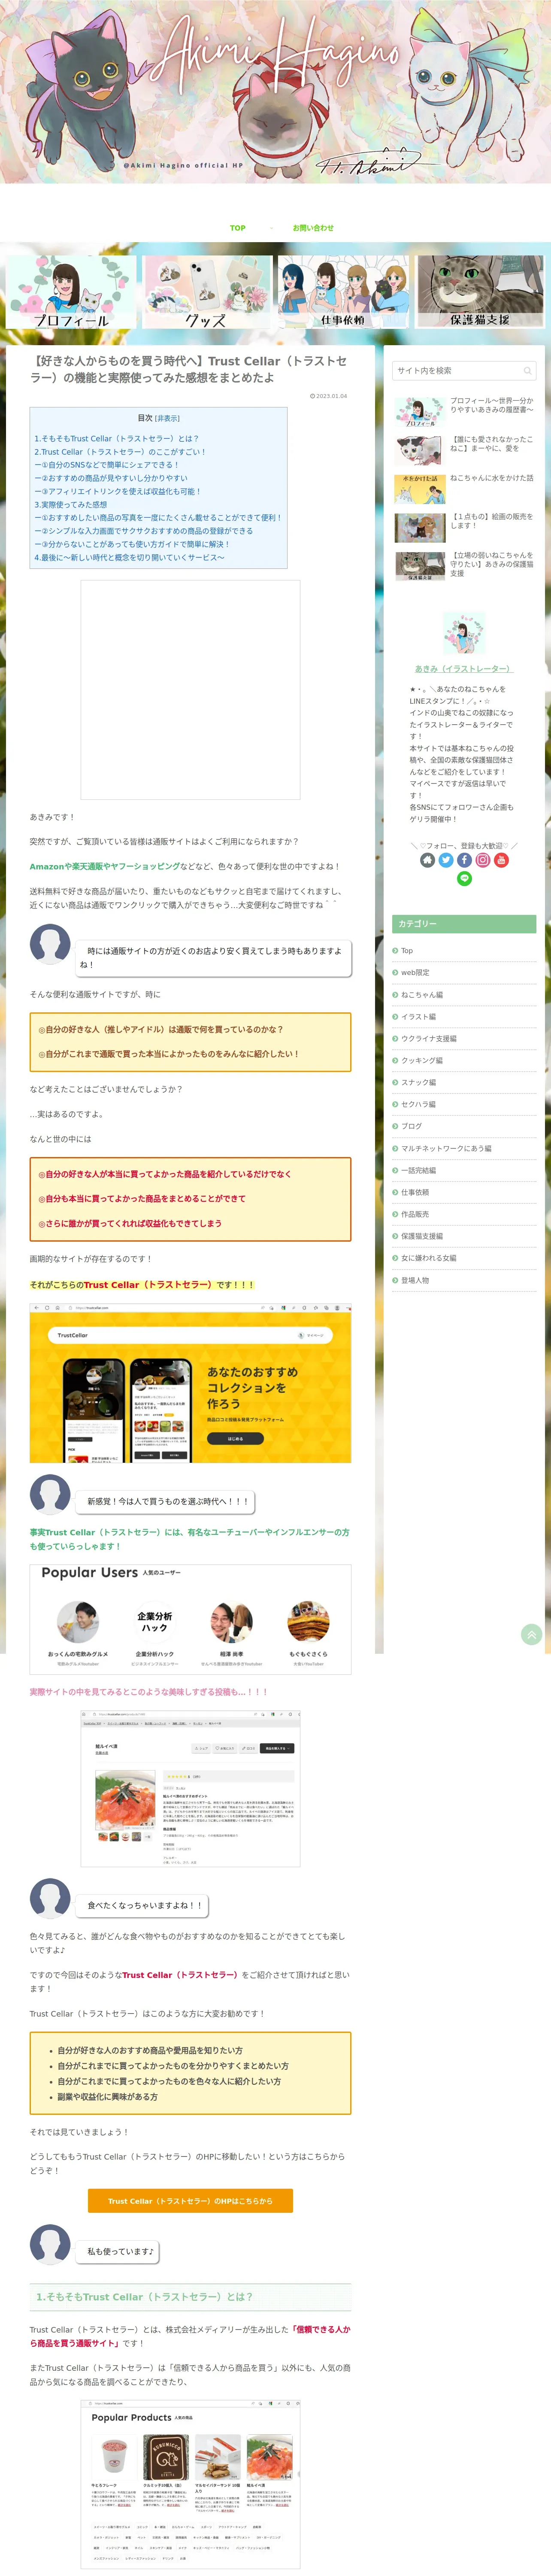Jump to TOC item ②シンプルな入力画面でサクサク

144,531
